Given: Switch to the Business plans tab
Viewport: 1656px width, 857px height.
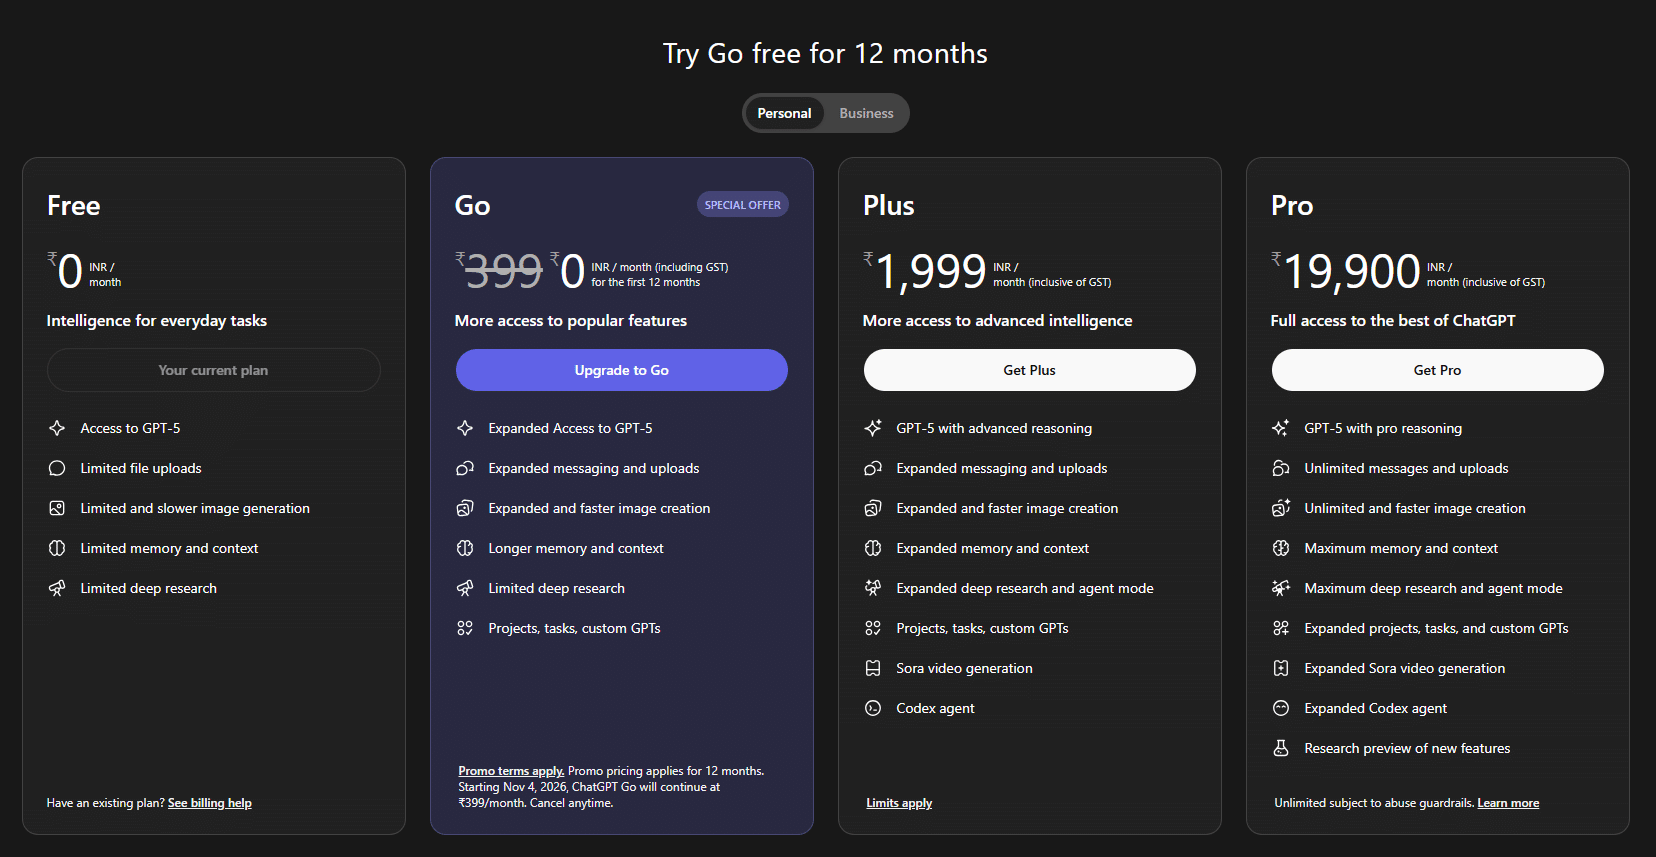Looking at the screenshot, I should click(x=866, y=113).
